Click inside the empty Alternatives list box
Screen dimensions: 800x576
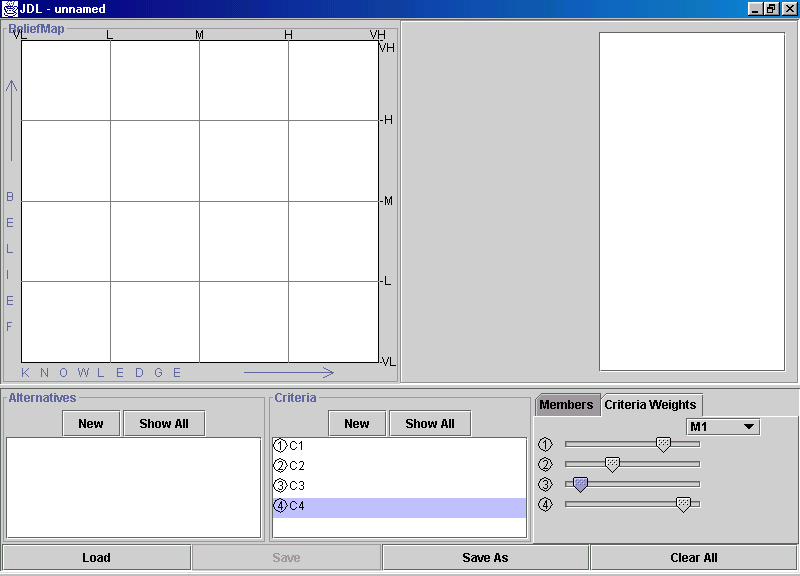(x=134, y=487)
